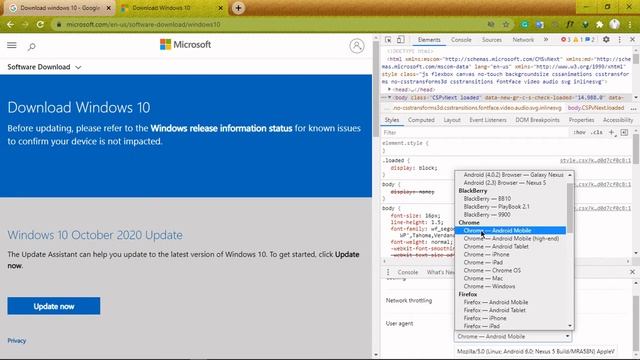Screen dimensions: 640x360
Task: Open the Privacy link
Action: [17, 340]
